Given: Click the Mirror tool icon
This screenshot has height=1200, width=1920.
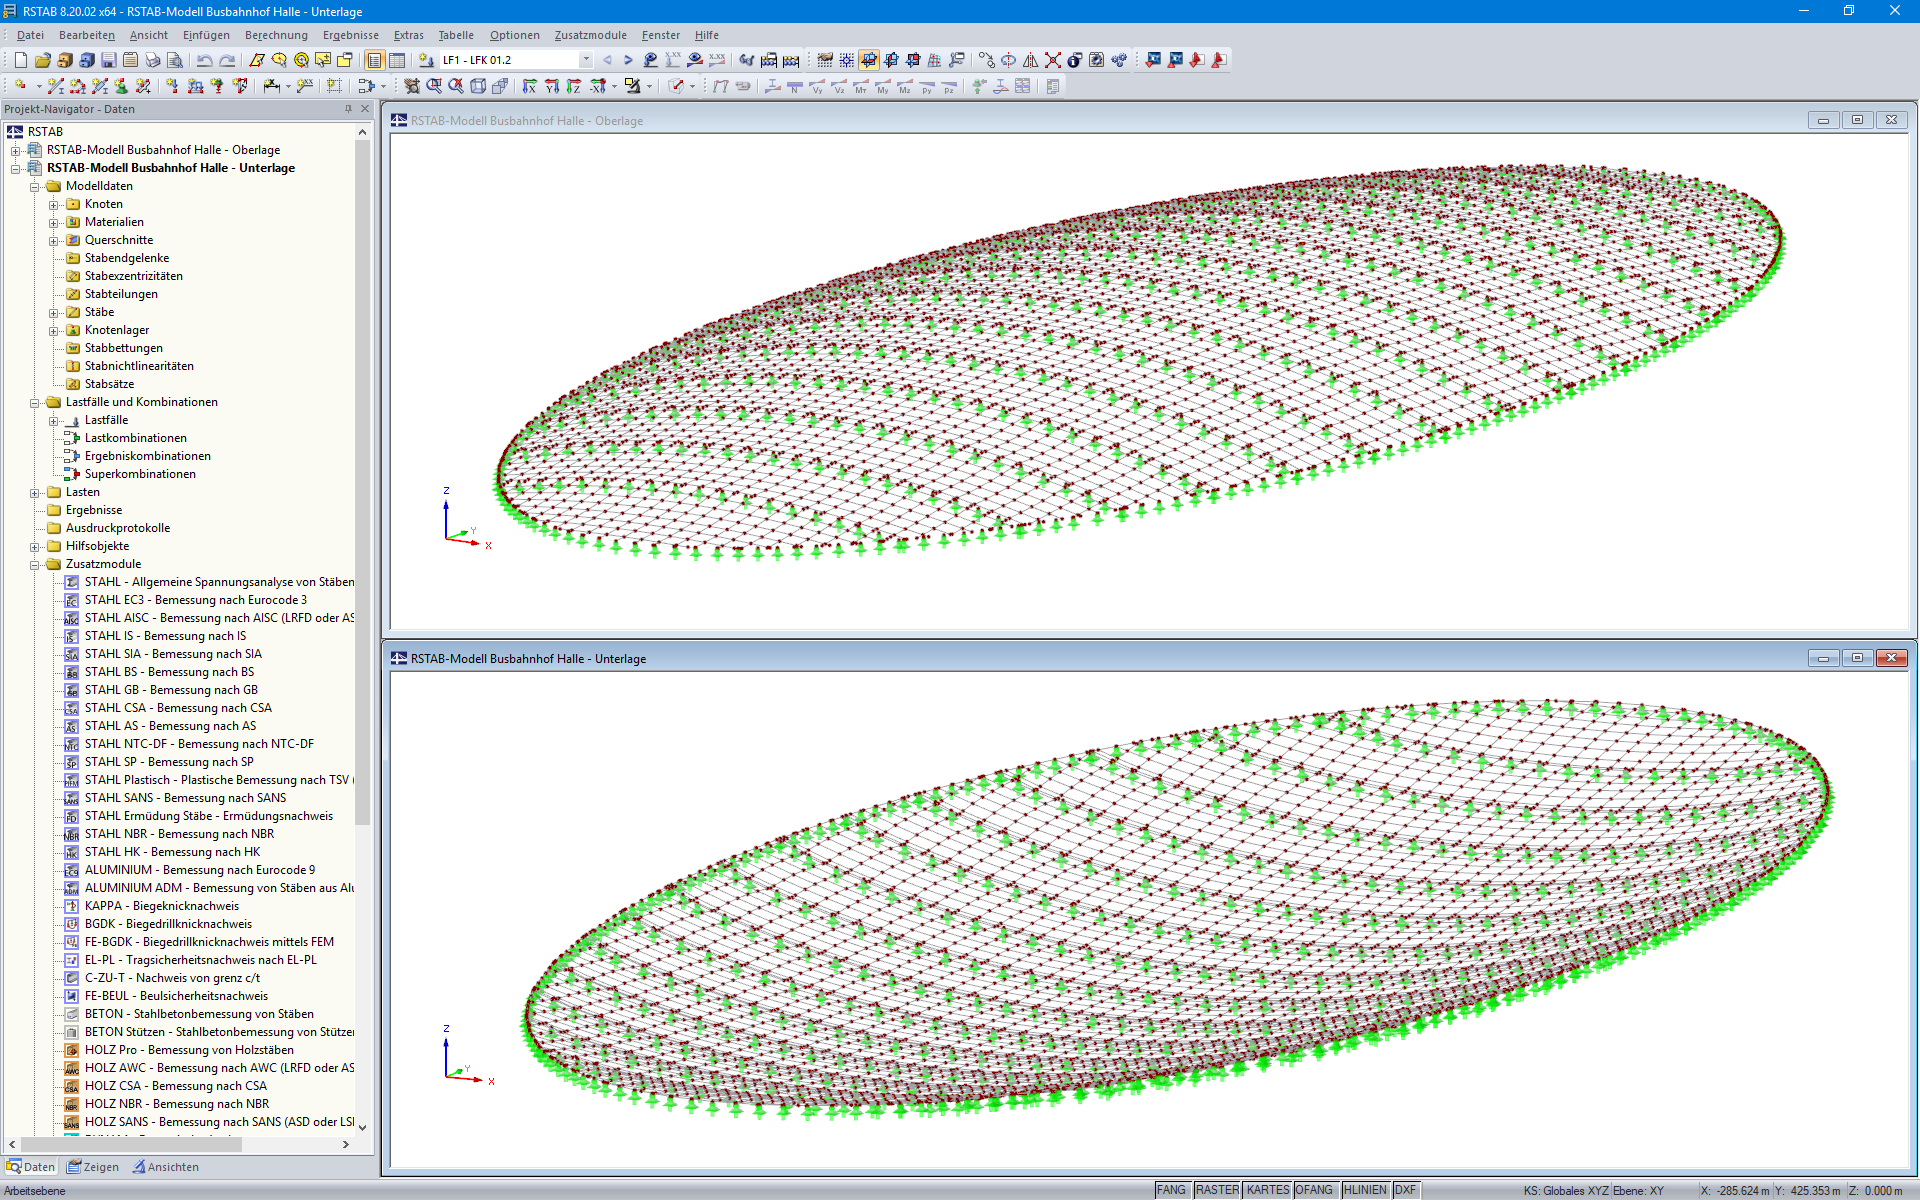Looking at the screenshot, I should [1031, 60].
